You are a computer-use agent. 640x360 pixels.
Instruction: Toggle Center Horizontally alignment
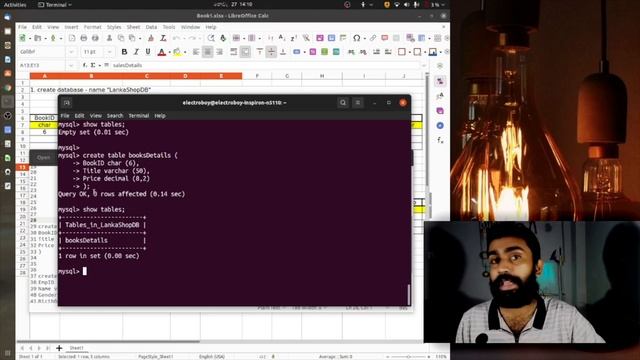pyautogui.click(x=208, y=52)
